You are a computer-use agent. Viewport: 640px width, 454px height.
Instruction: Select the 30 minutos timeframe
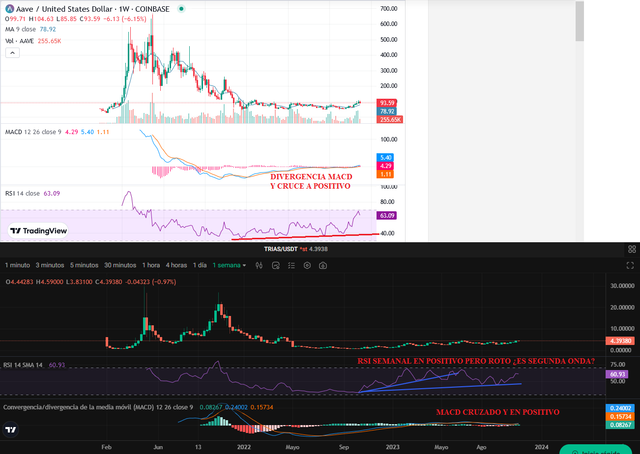[120, 265]
